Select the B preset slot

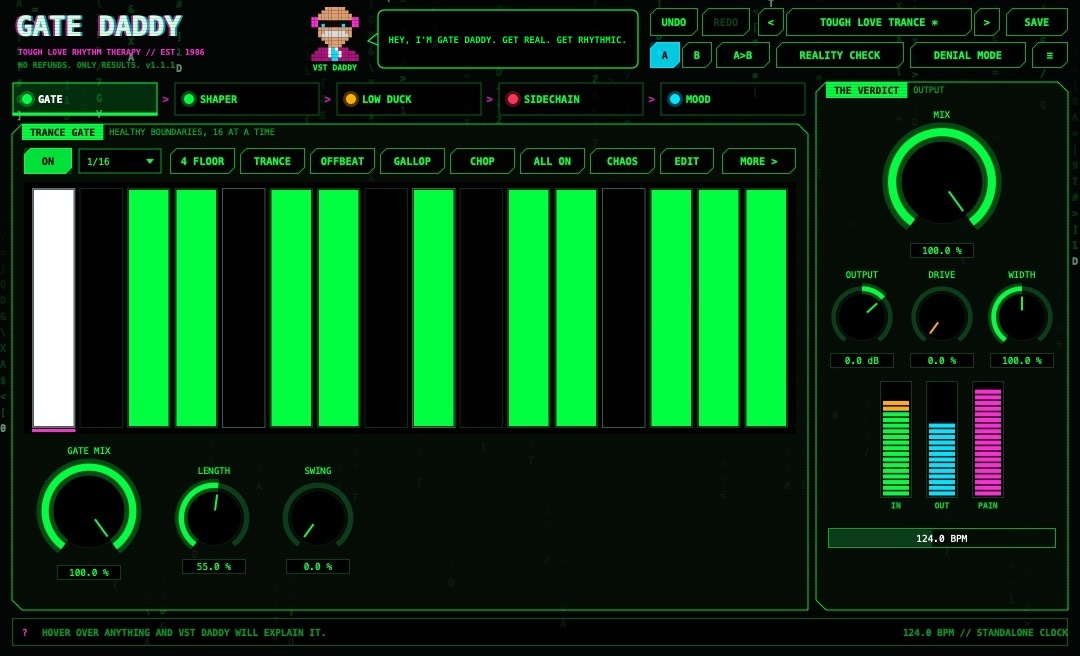[696, 55]
